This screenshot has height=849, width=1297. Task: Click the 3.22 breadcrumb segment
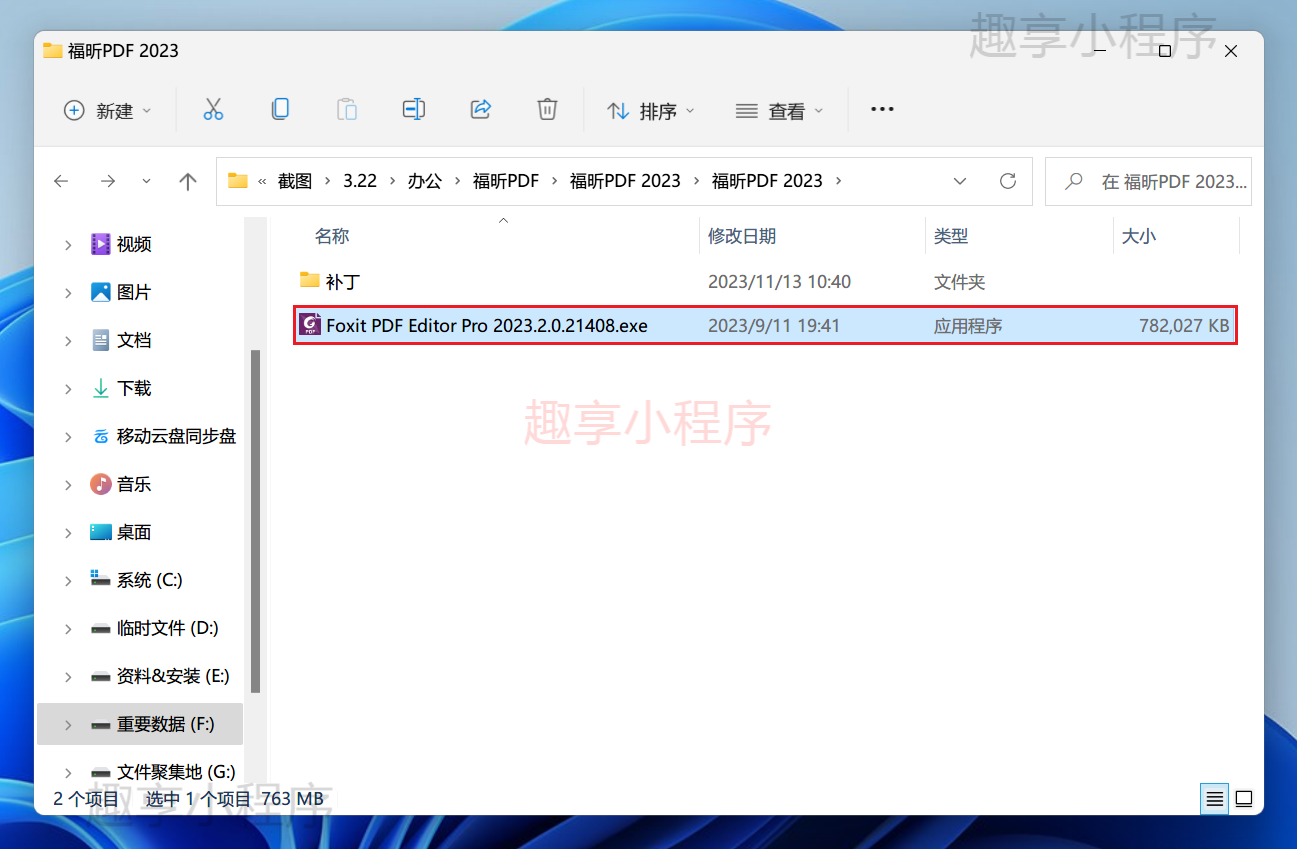tap(360, 181)
